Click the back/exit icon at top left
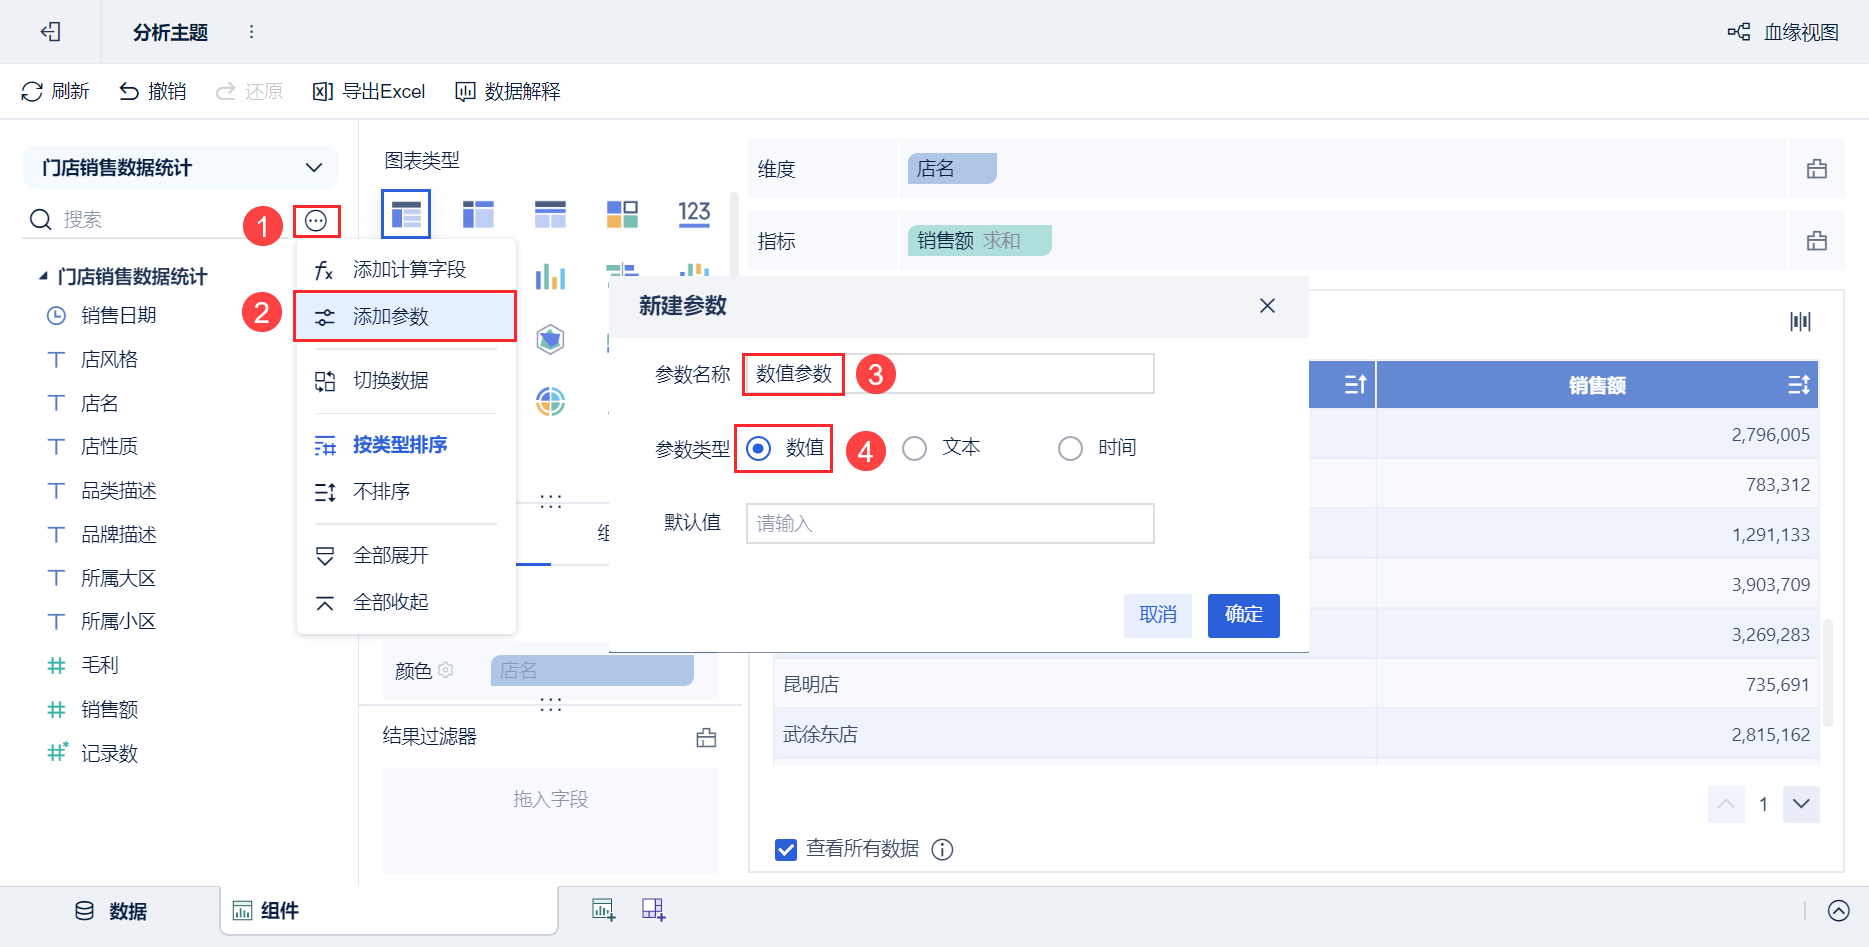 pos(50,32)
